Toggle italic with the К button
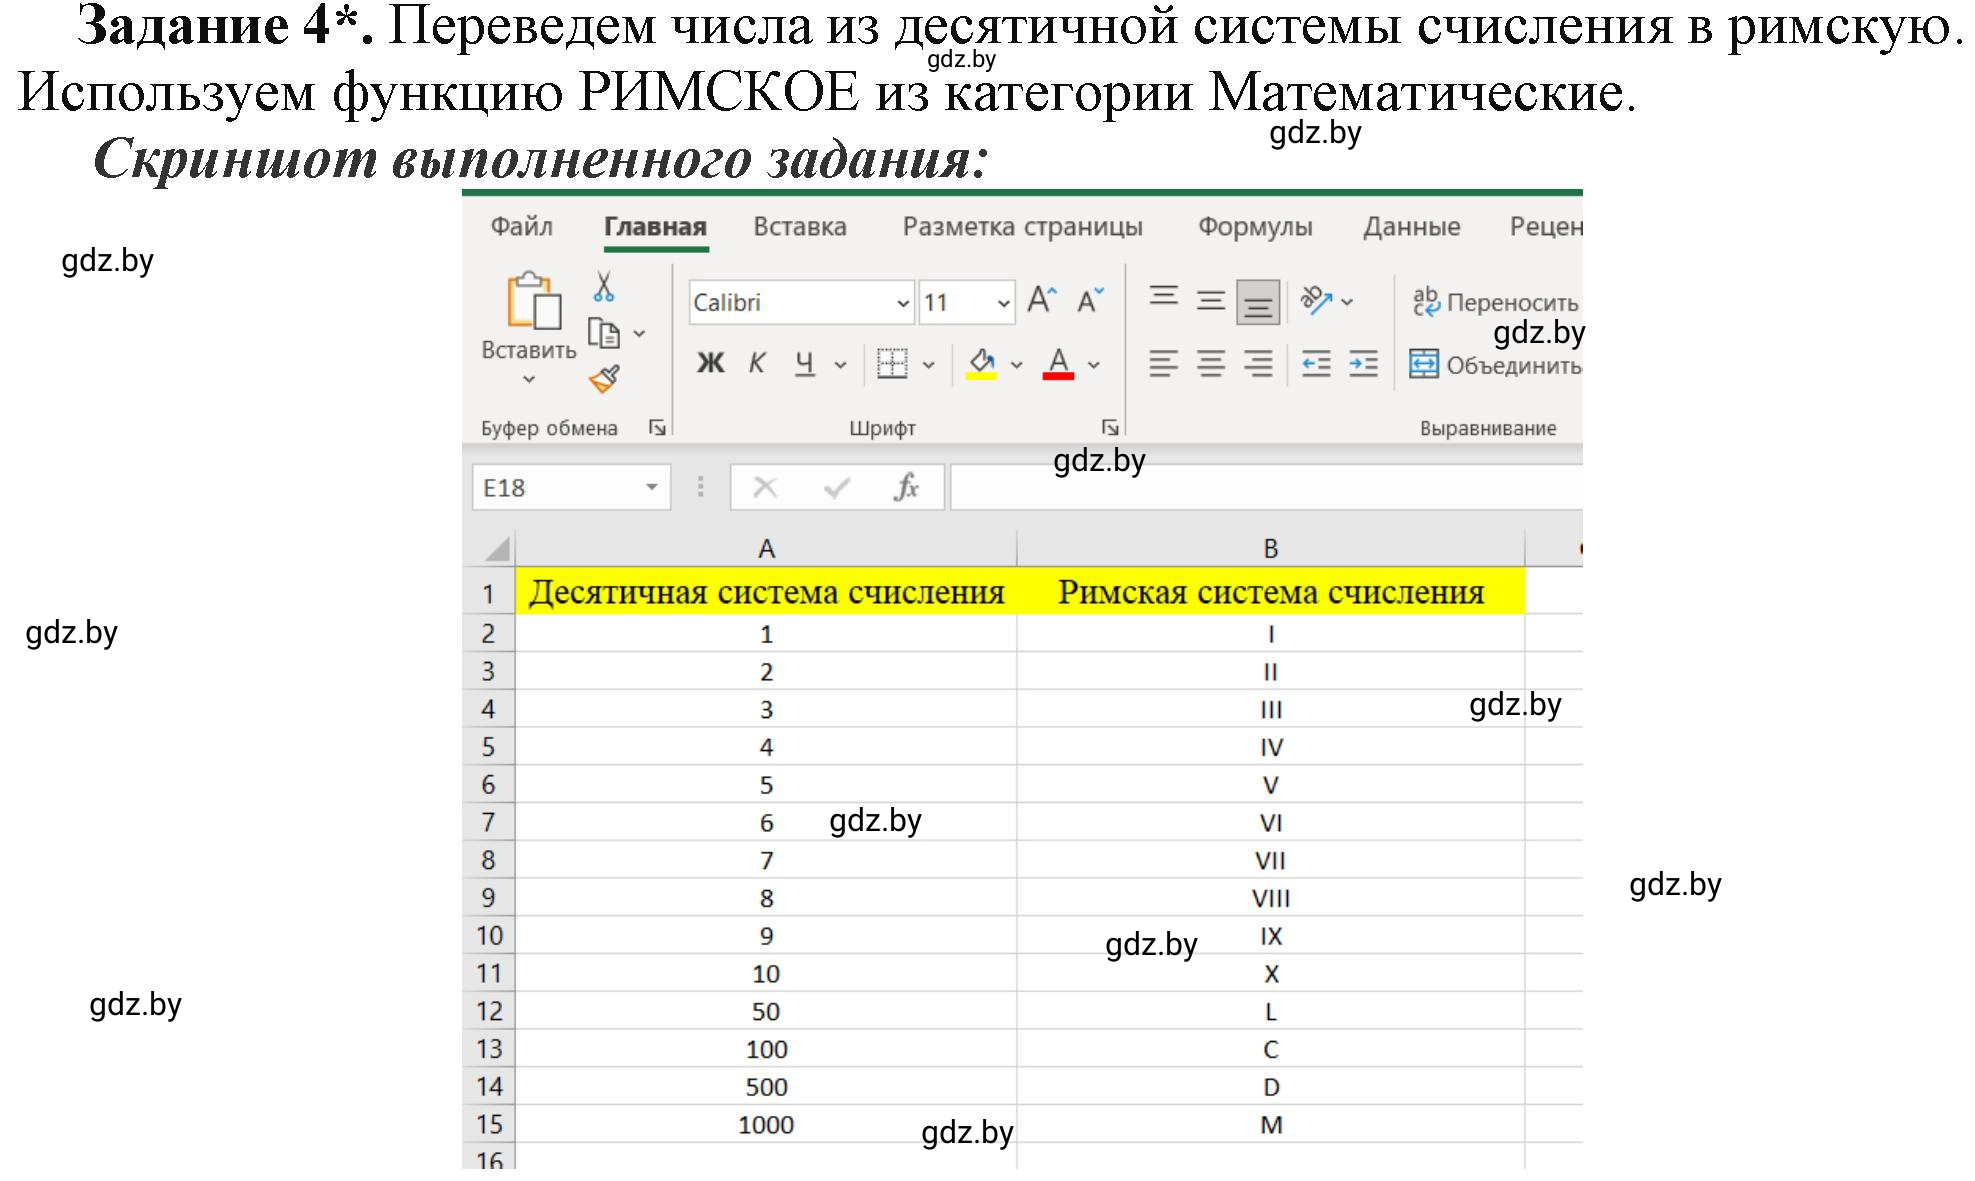The width and height of the screenshot is (1975, 1181). (x=757, y=364)
